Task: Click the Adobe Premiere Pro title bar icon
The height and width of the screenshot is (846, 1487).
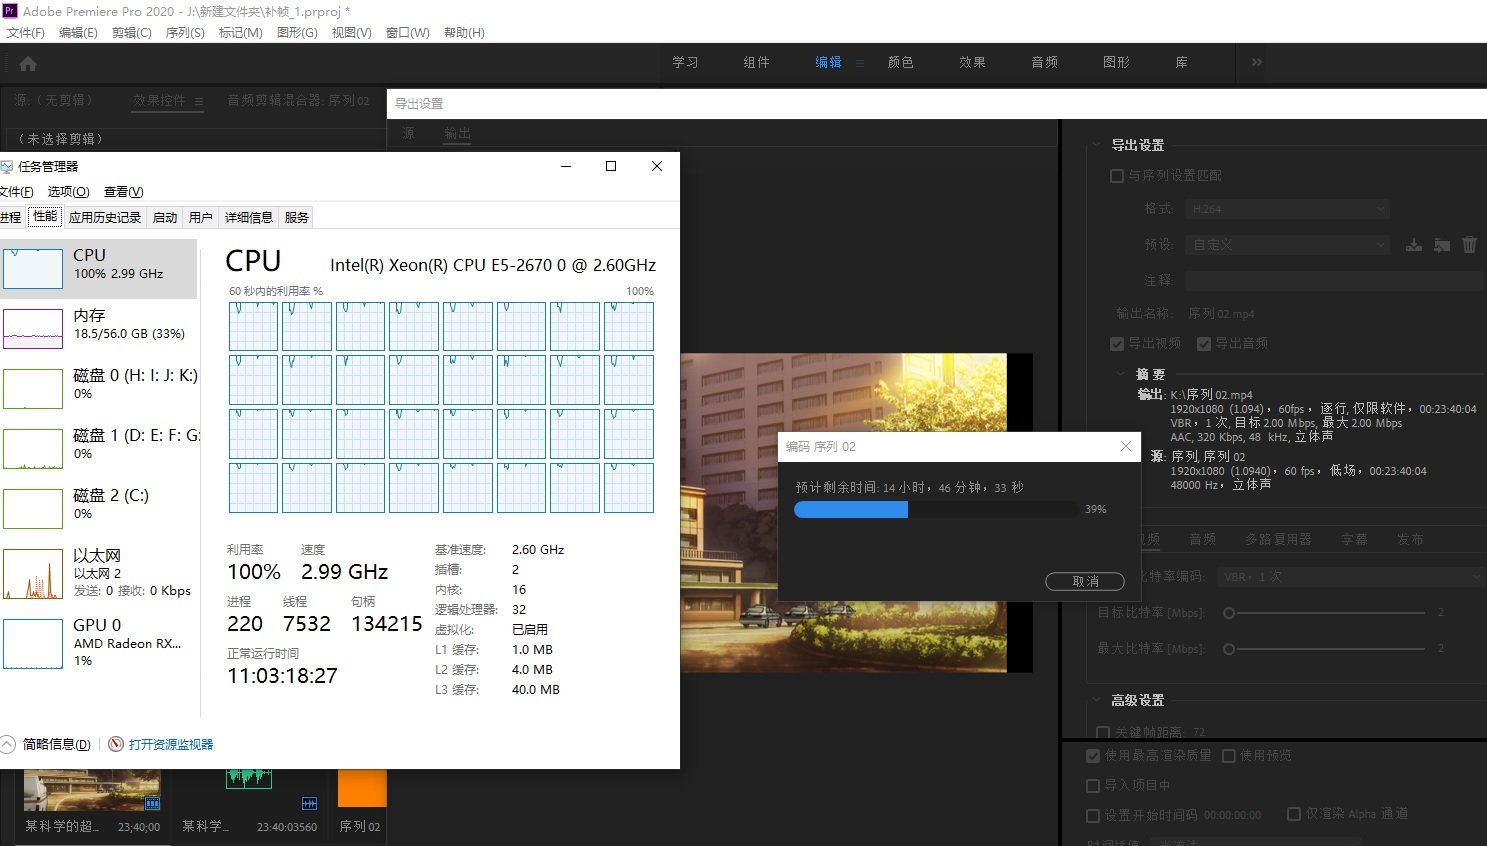Action: pyautogui.click(x=11, y=11)
